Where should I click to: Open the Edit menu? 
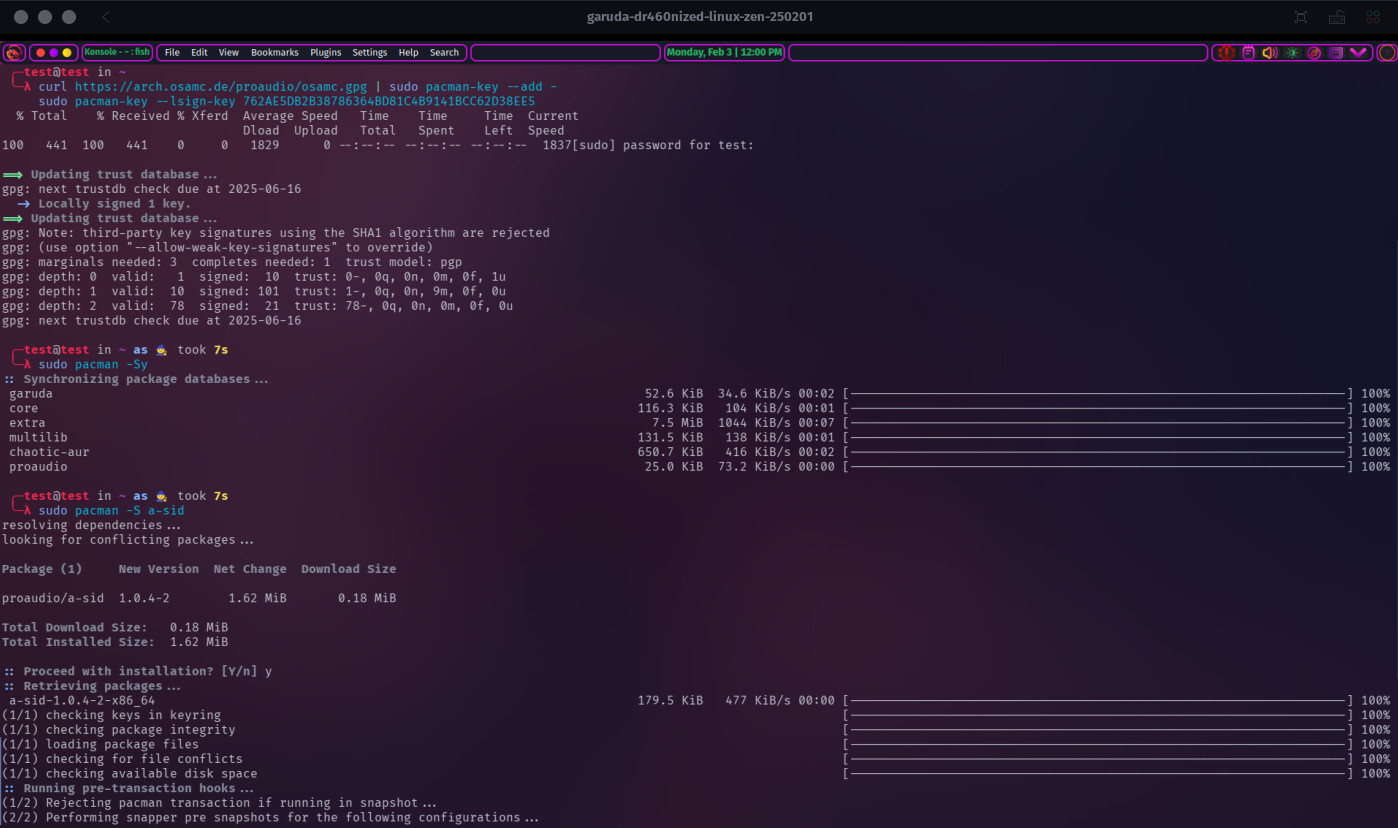199,53
